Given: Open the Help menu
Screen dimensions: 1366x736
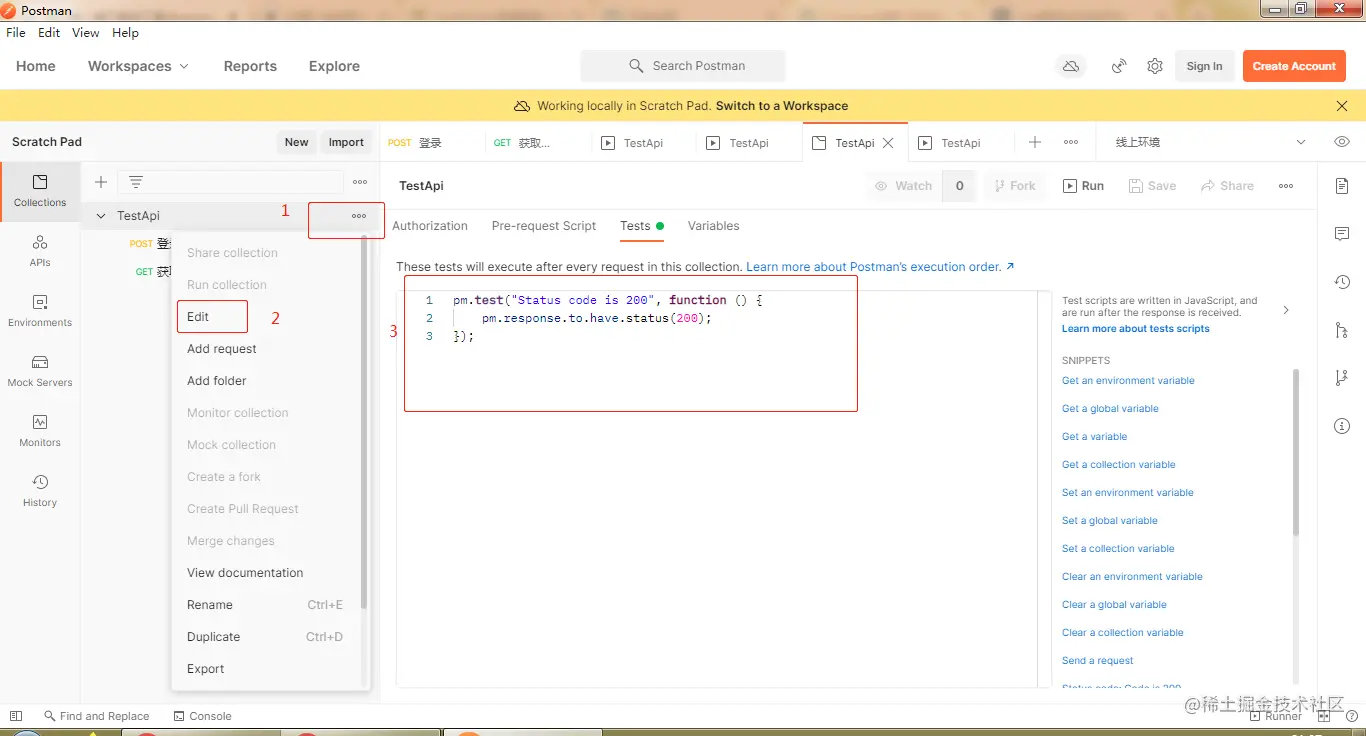Looking at the screenshot, I should pos(125,33).
